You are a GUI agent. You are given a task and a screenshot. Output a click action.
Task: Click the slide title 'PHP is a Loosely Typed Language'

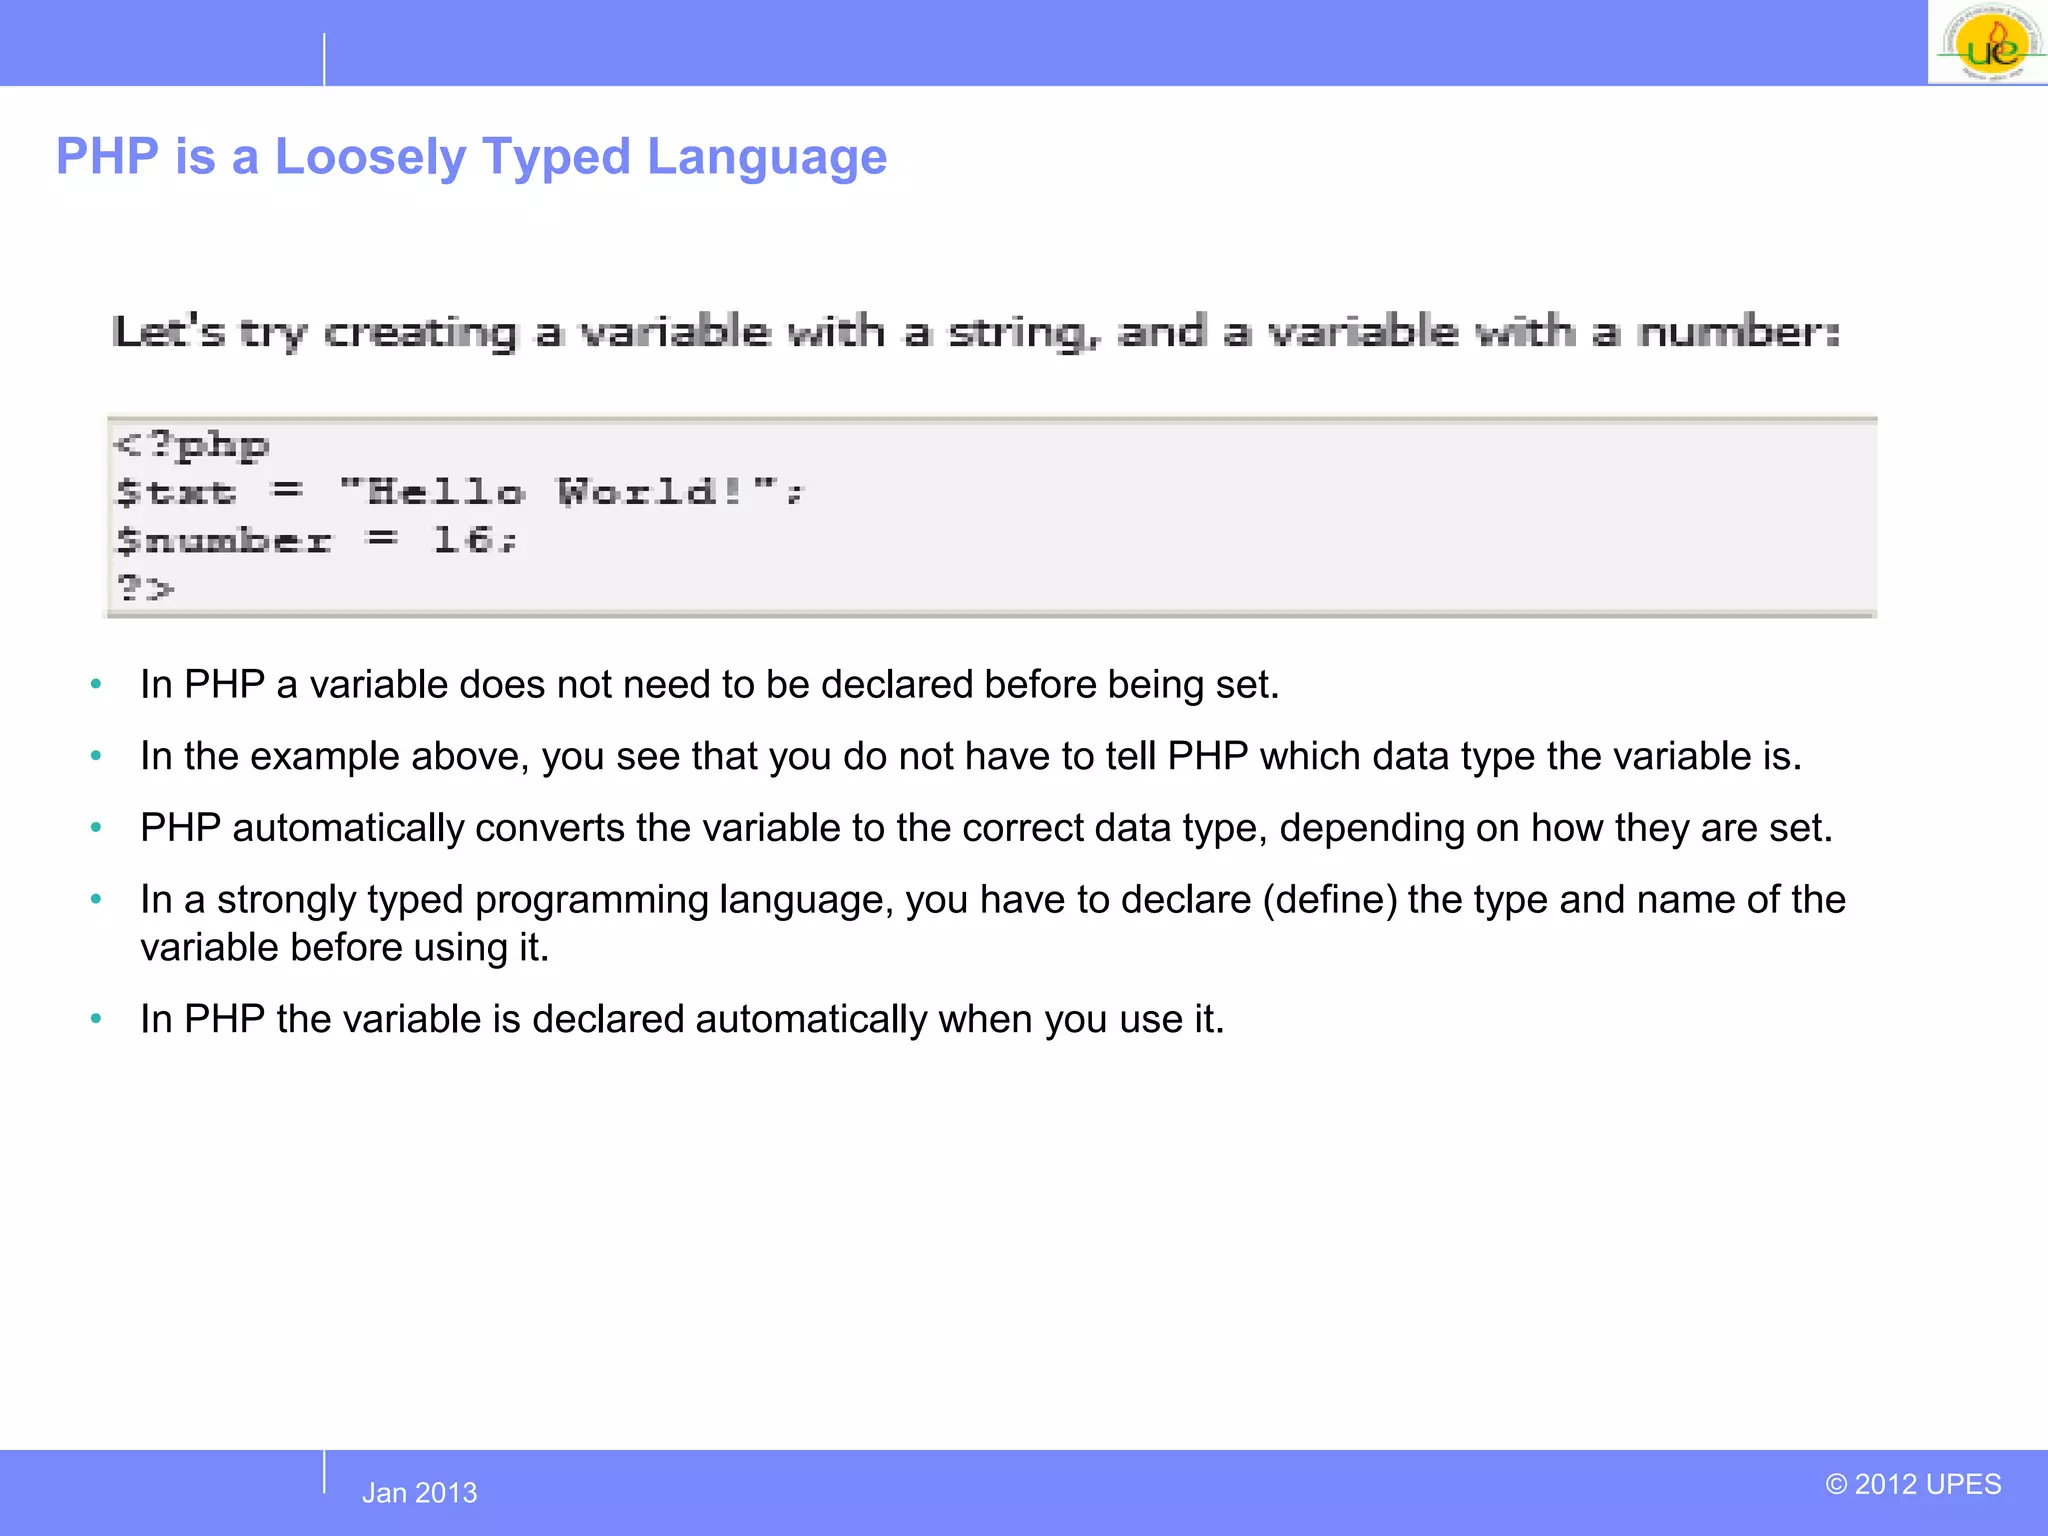471,157
